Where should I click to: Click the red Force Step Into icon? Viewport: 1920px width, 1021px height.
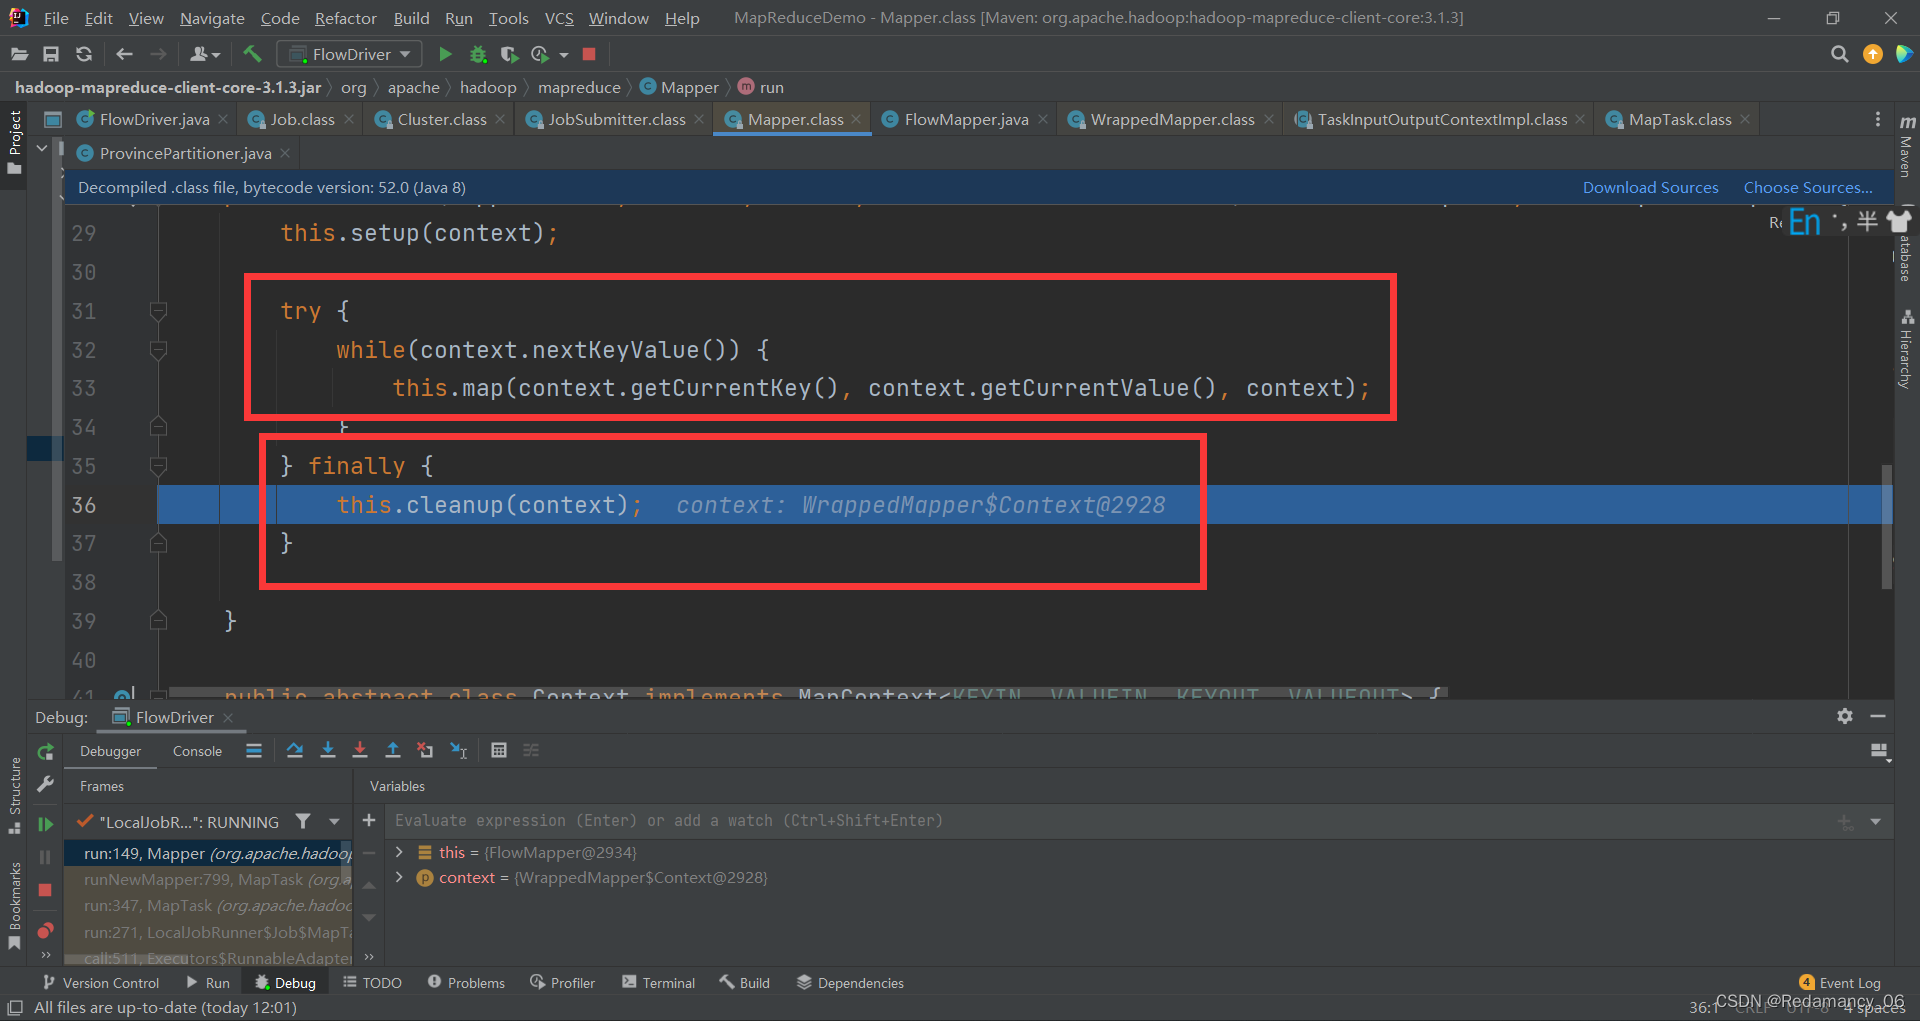click(x=360, y=750)
